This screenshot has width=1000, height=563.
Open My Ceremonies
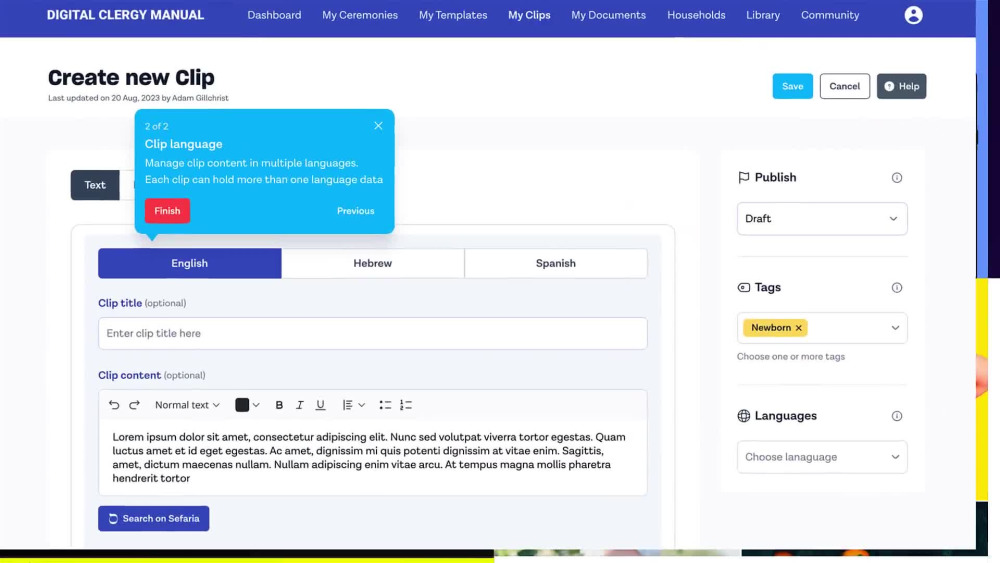tap(360, 15)
